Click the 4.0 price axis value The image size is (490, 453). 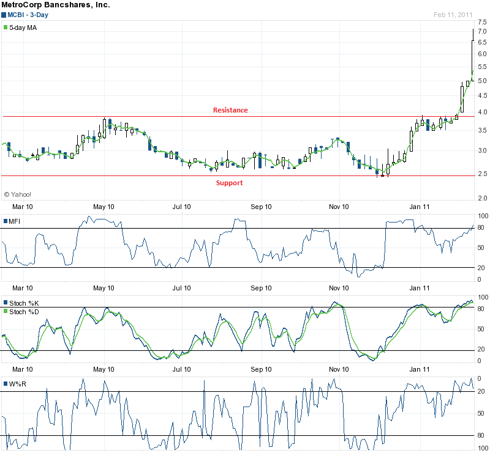click(482, 112)
